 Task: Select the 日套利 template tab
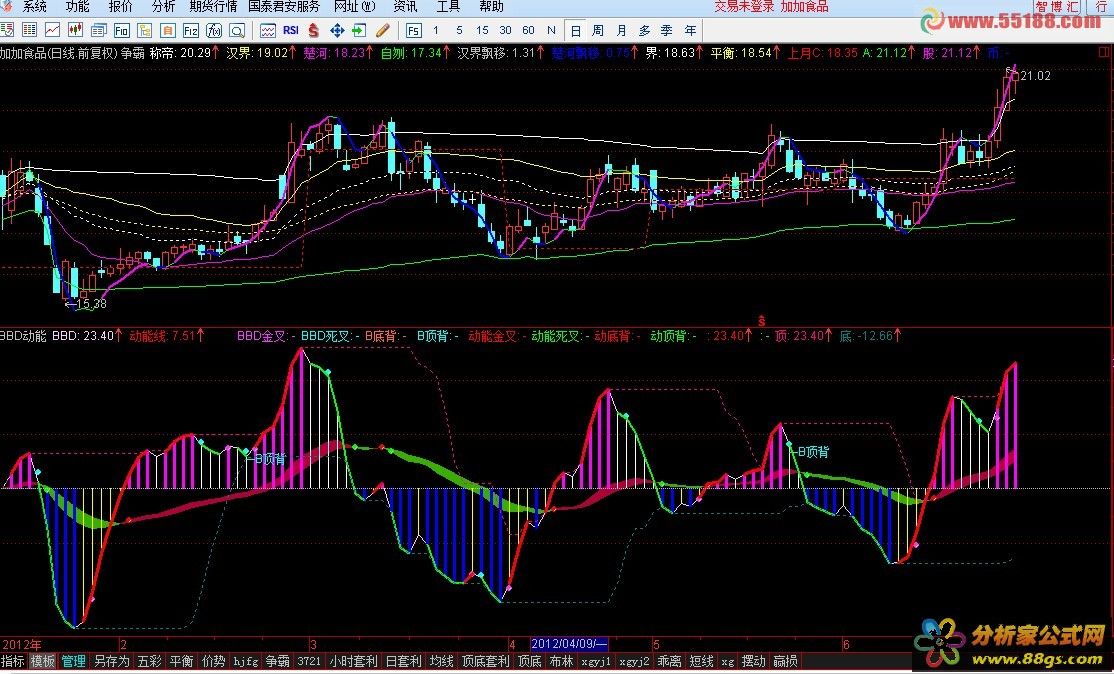pos(403,661)
